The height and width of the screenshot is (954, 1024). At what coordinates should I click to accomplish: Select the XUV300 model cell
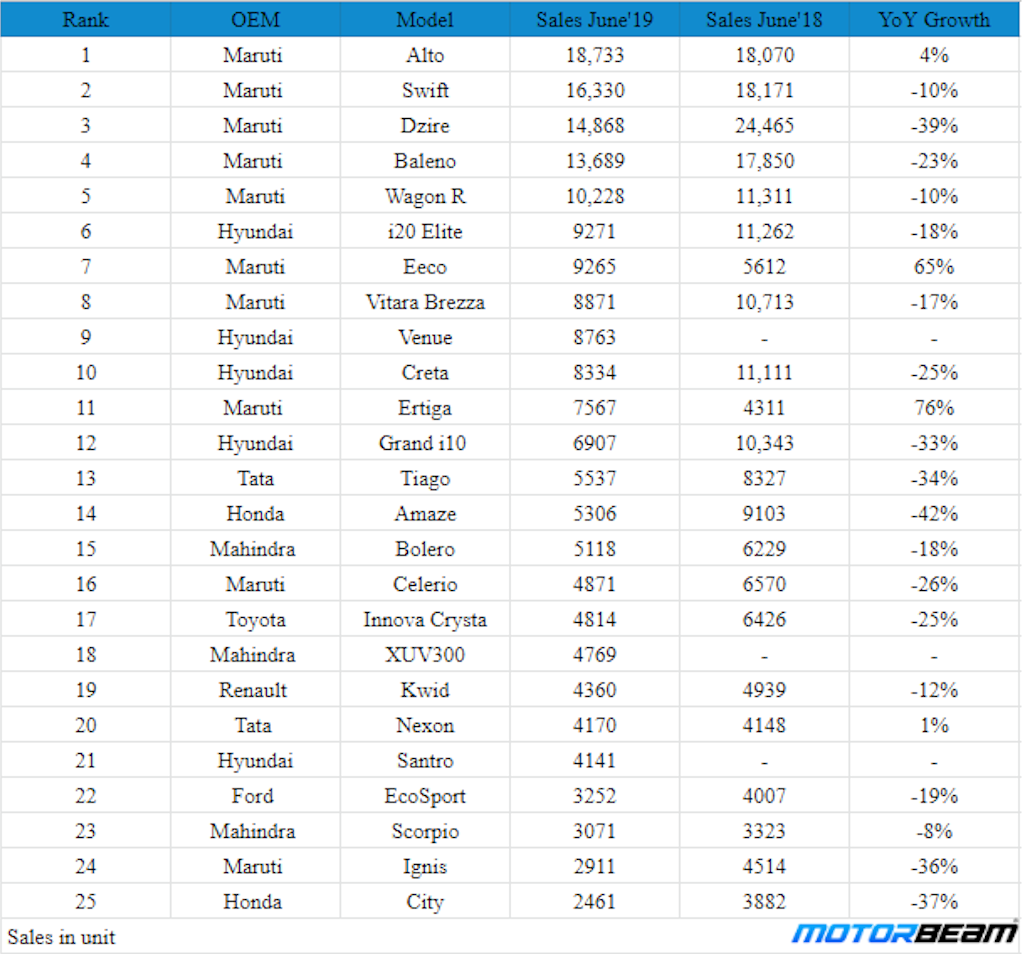click(x=425, y=654)
